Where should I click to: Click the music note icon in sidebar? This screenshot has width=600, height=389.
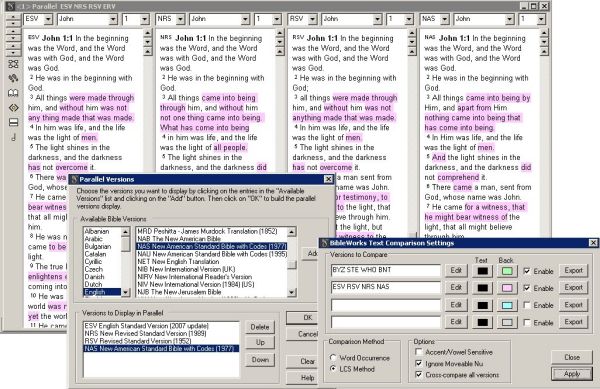(13, 137)
